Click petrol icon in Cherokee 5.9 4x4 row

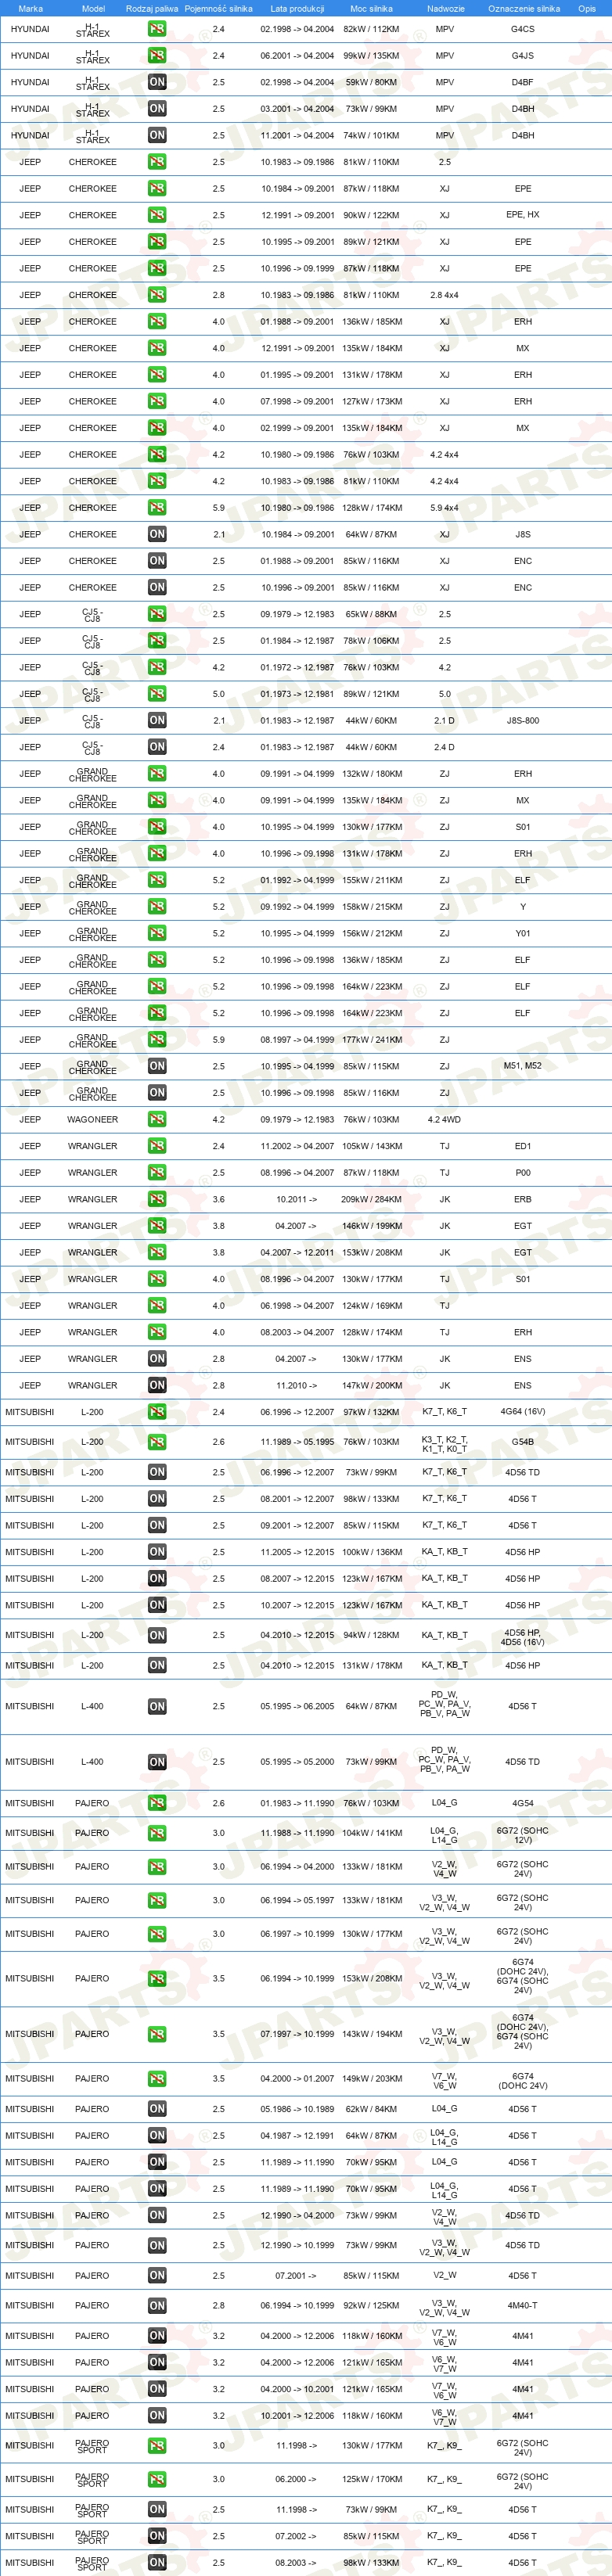click(x=157, y=508)
